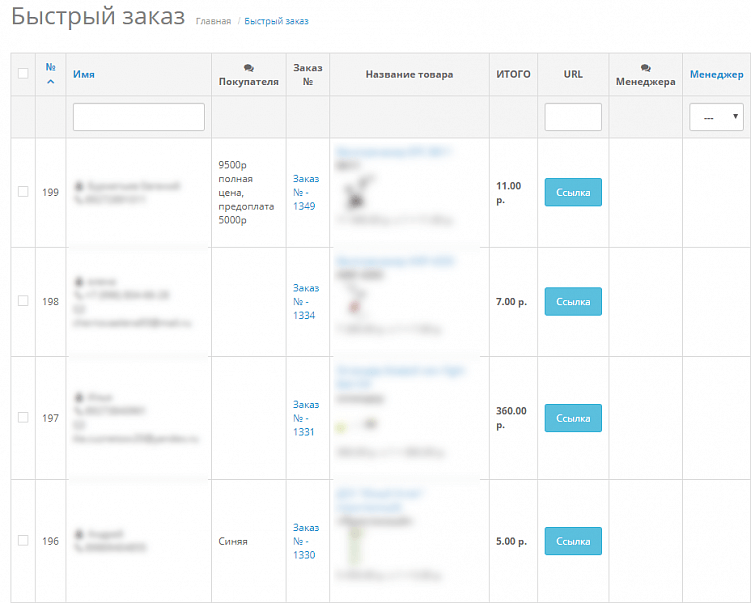Click the URL filter input box
The width and height of the screenshot is (751, 603).
pyautogui.click(x=573, y=117)
